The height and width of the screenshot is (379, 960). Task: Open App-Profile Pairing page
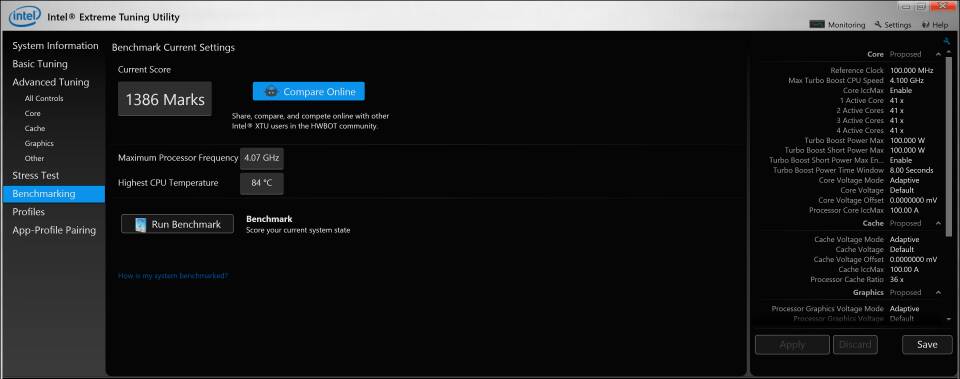(x=54, y=230)
